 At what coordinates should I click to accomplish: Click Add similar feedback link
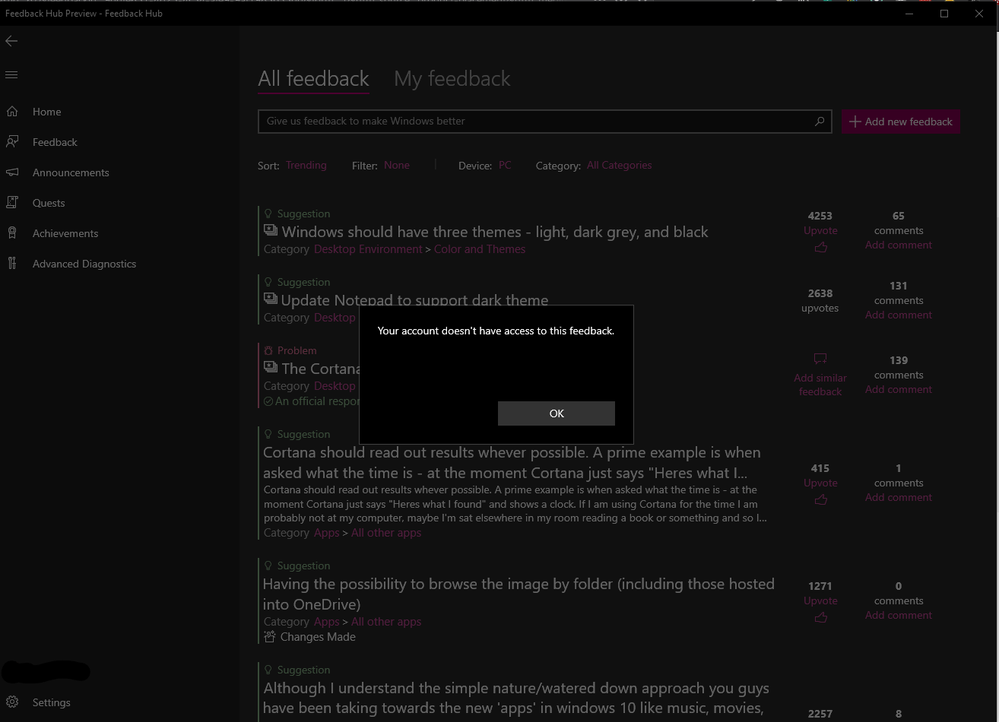coord(820,384)
